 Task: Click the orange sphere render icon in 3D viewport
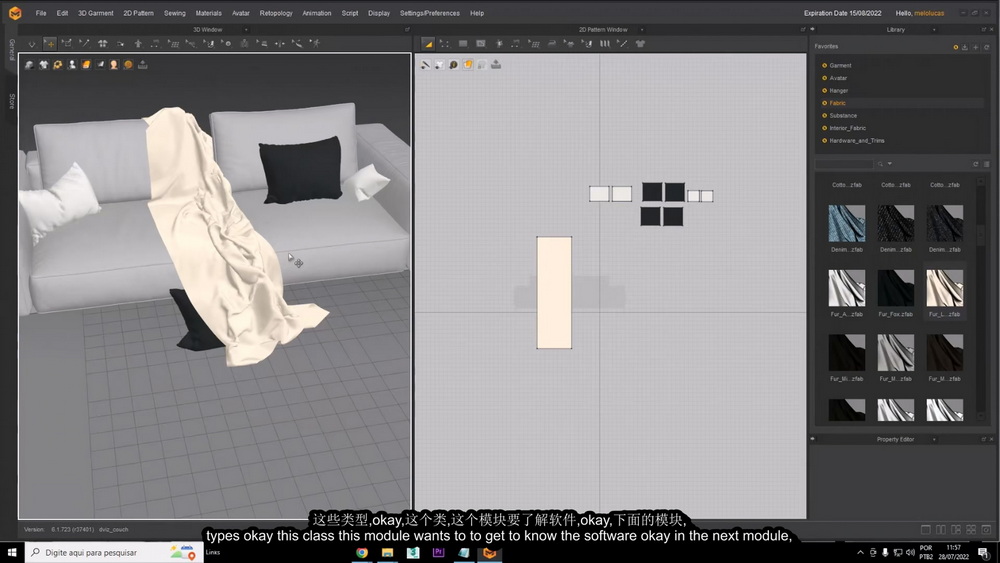128,64
